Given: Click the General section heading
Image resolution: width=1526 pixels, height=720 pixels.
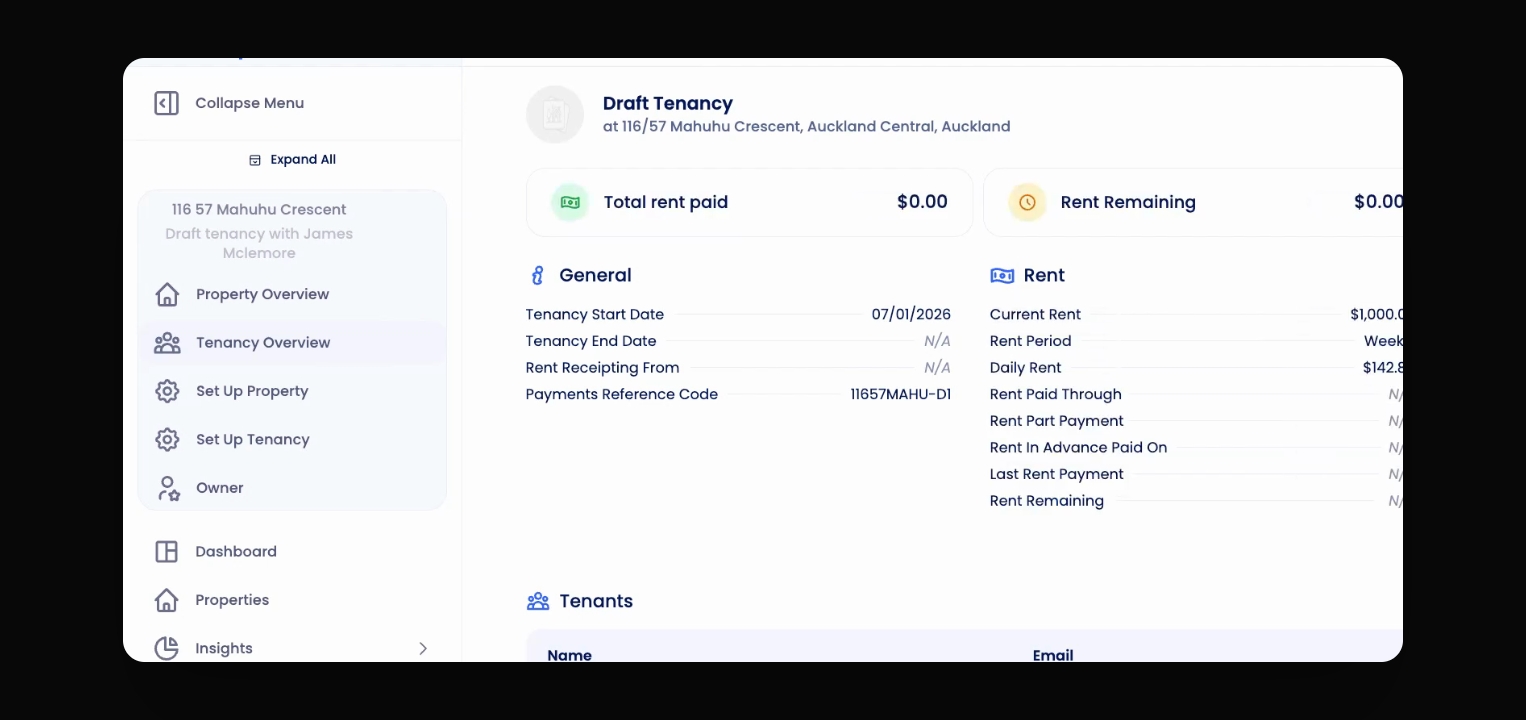Looking at the screenshot, I should tap(595, 276).
